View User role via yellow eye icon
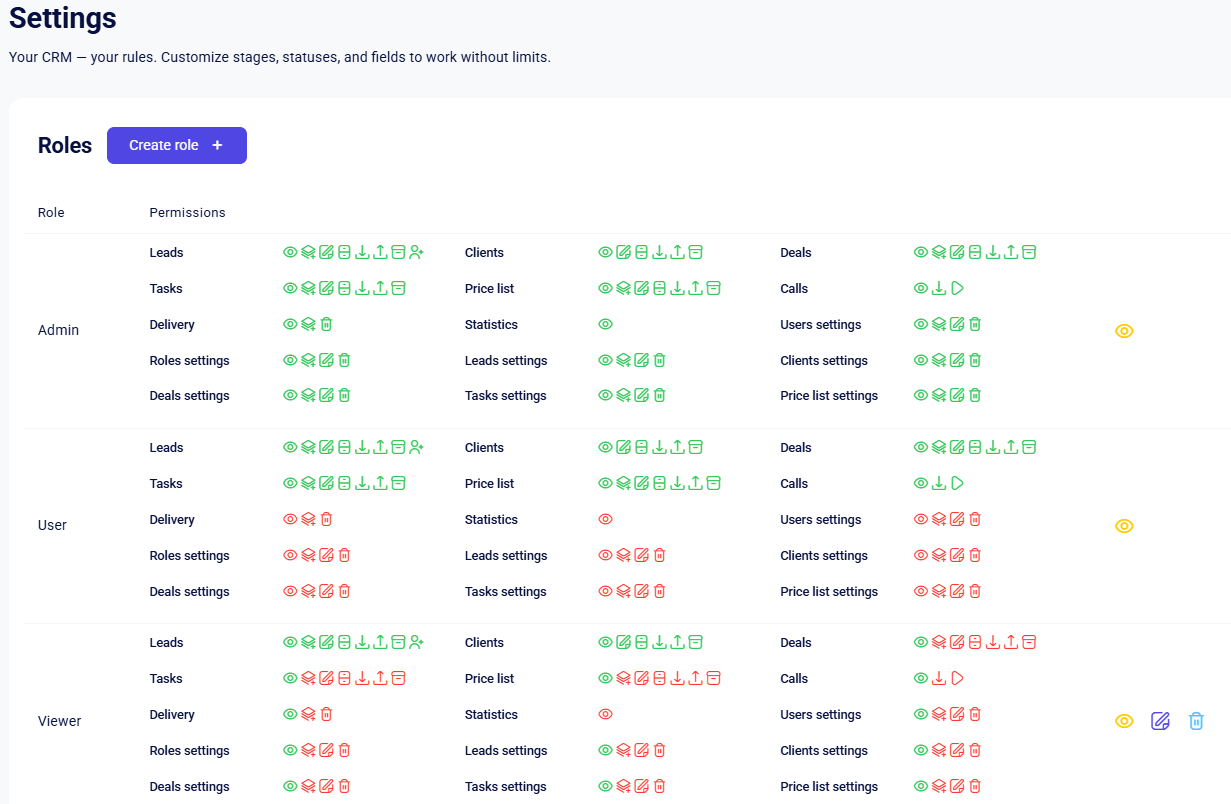Viewport: 1231px width, 804px height. pos(1124,526)
